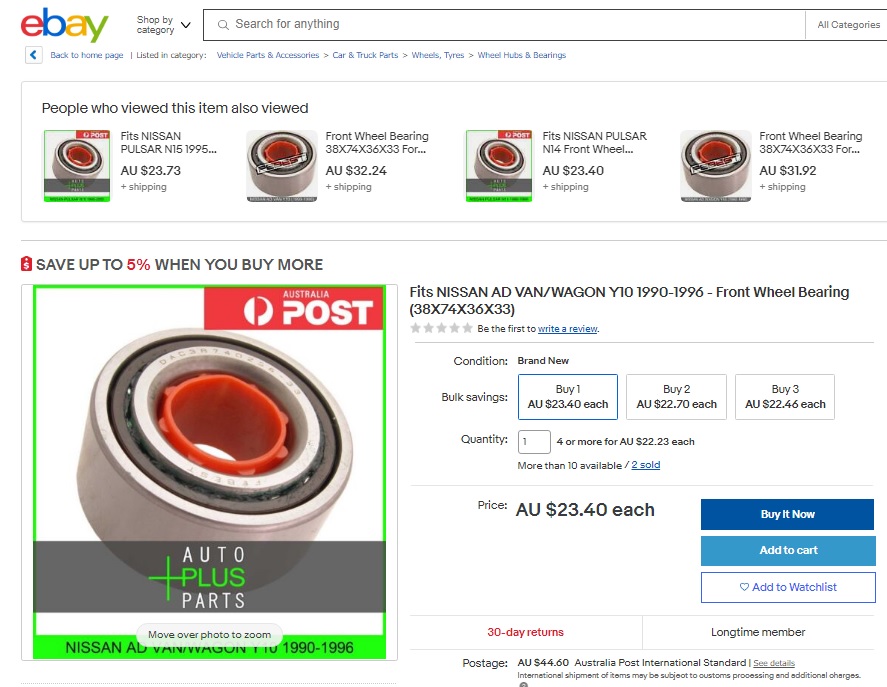
Task: Click the 2 sold link
Action: click(645, 465)
